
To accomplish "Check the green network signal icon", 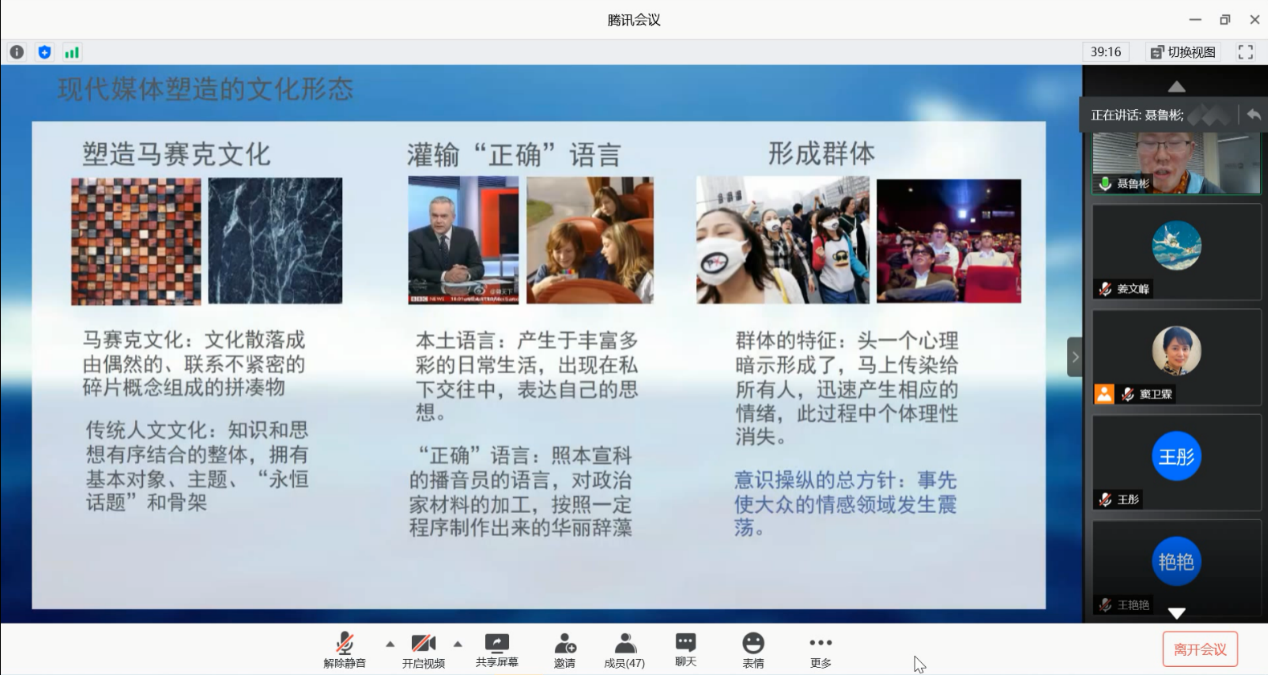I will (x=72, y=52).
